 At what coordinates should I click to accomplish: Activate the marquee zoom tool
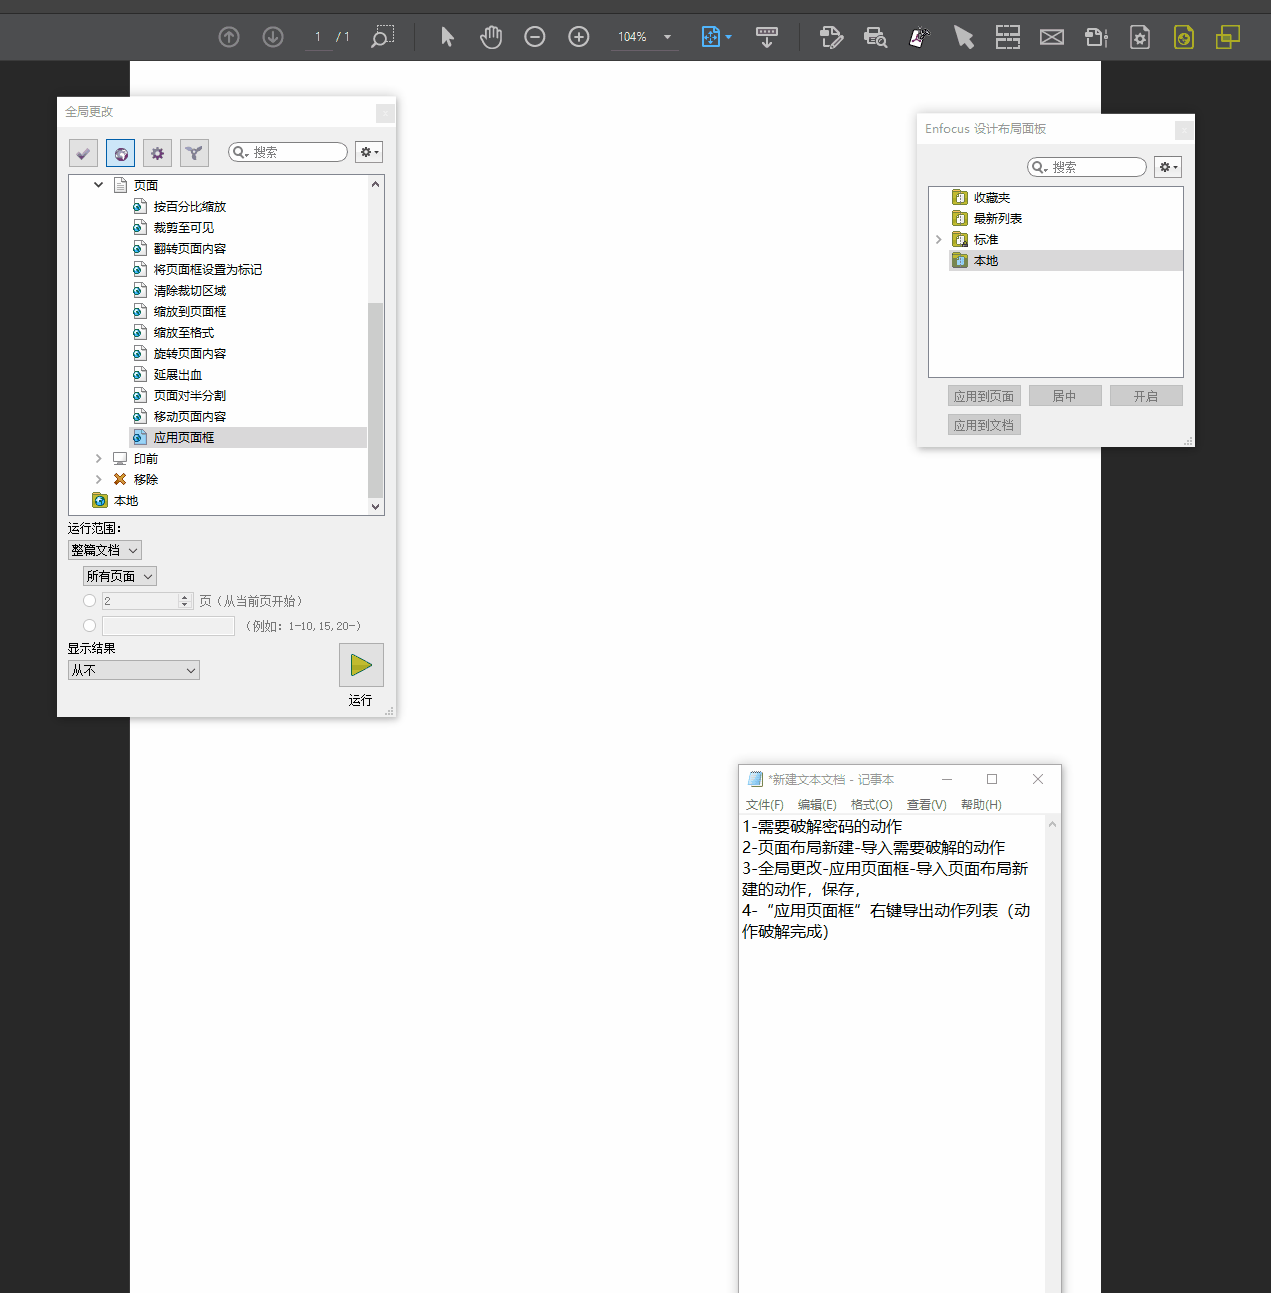pyautogui.click(x=382, y=37)
